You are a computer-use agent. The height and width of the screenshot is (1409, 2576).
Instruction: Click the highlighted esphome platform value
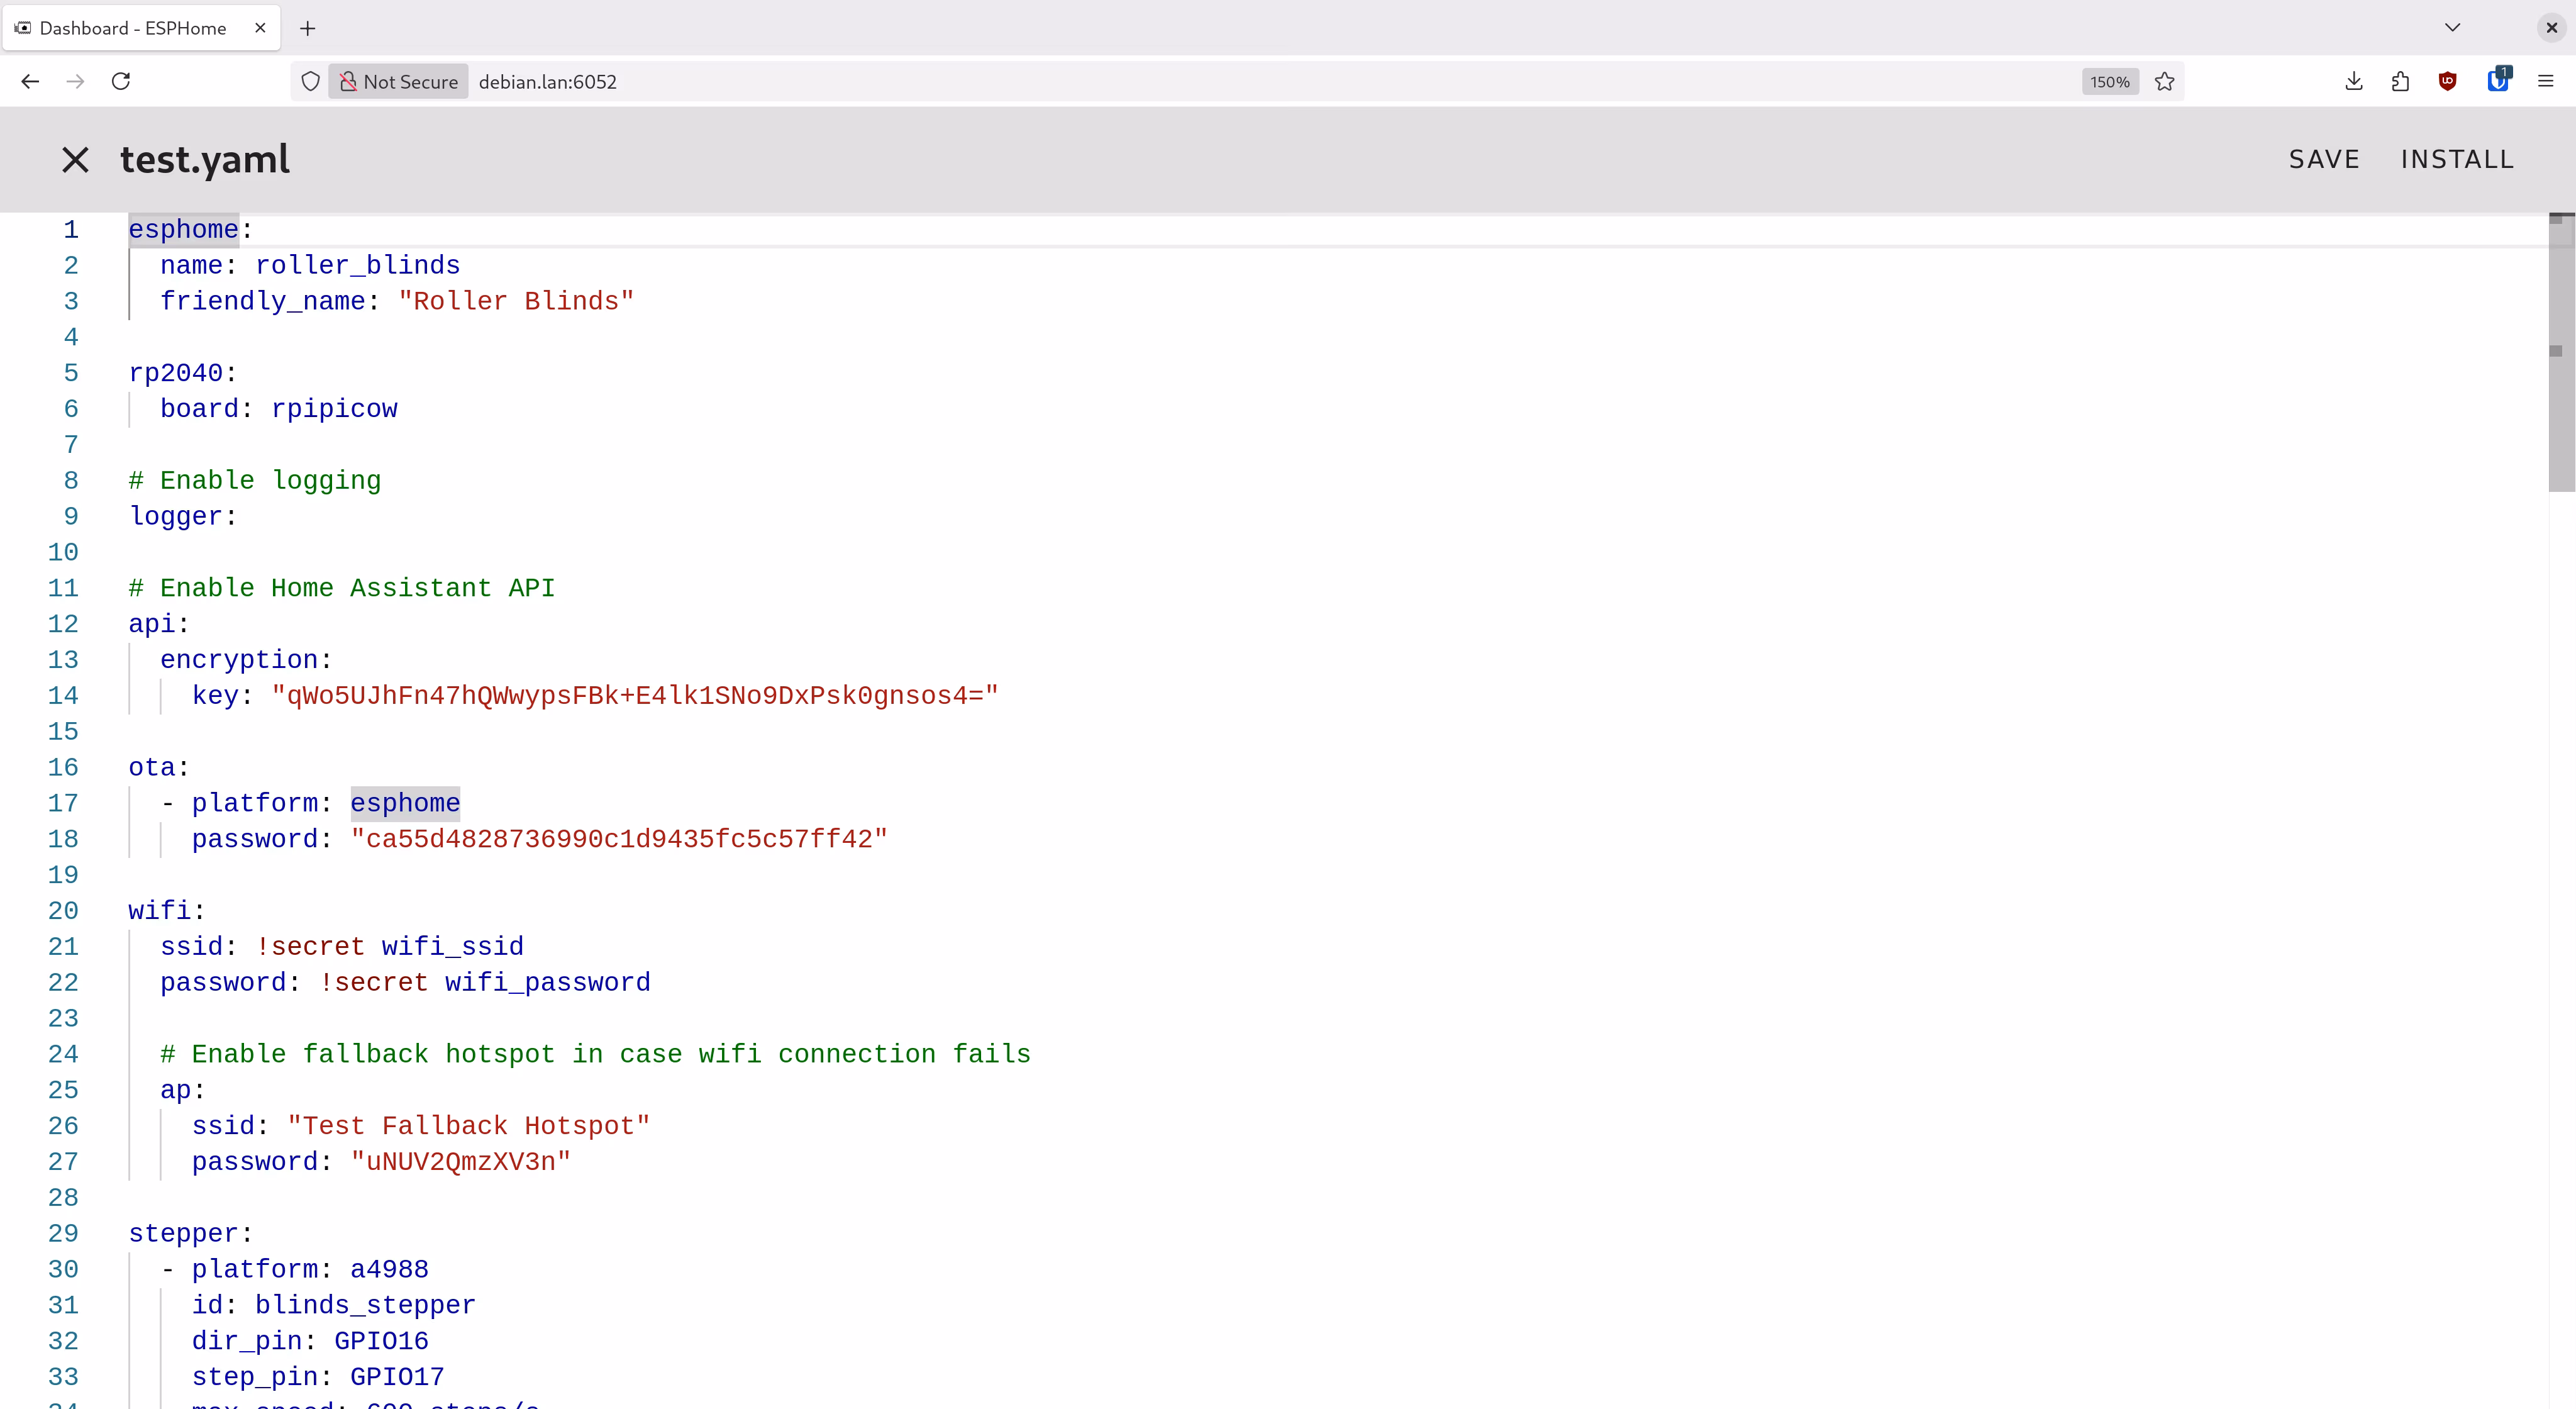click(x=405, y=804)
